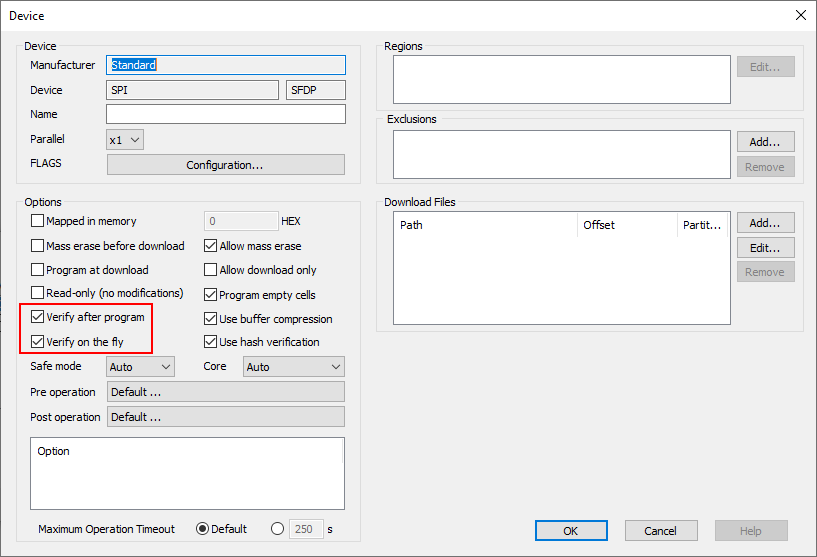Expand the Safe mode dropdown
The width and height of the screenshot is (817, 557).
coord(140,367)
